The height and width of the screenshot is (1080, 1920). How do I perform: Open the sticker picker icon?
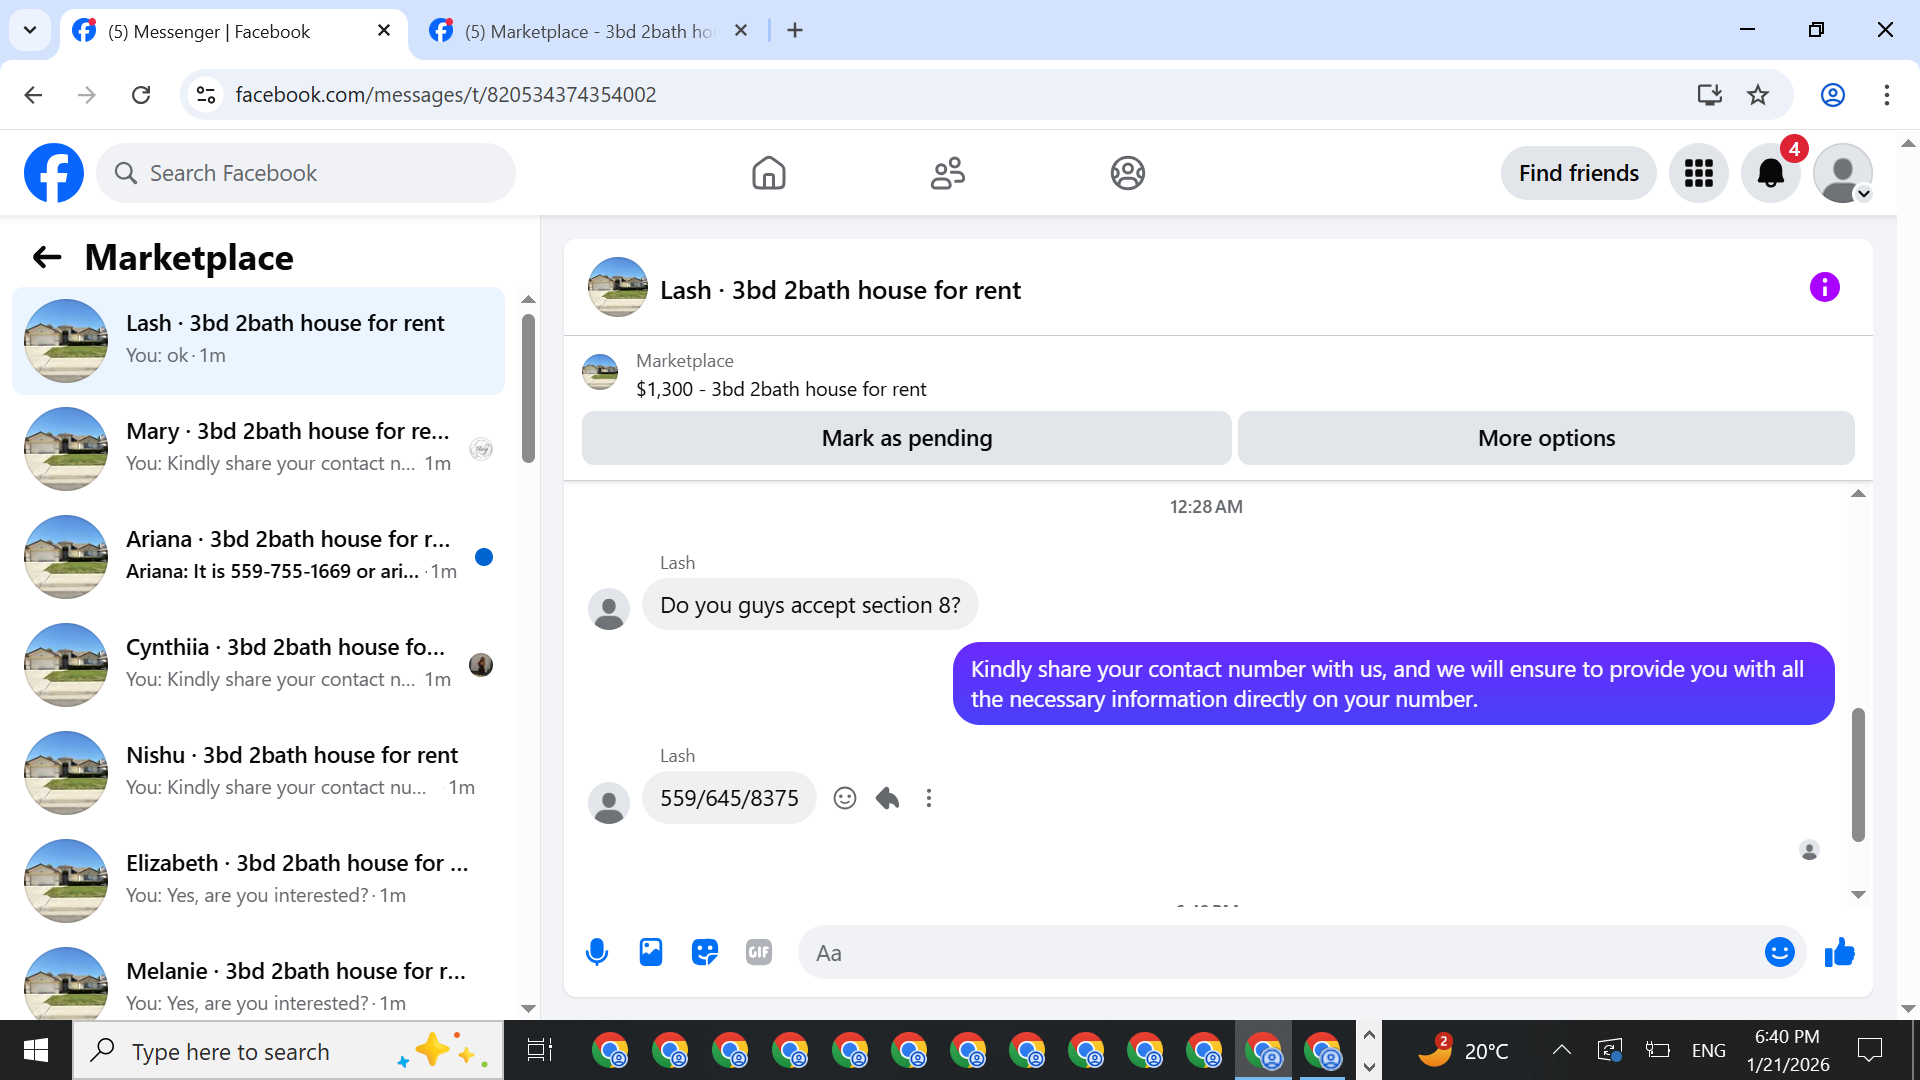705,952
